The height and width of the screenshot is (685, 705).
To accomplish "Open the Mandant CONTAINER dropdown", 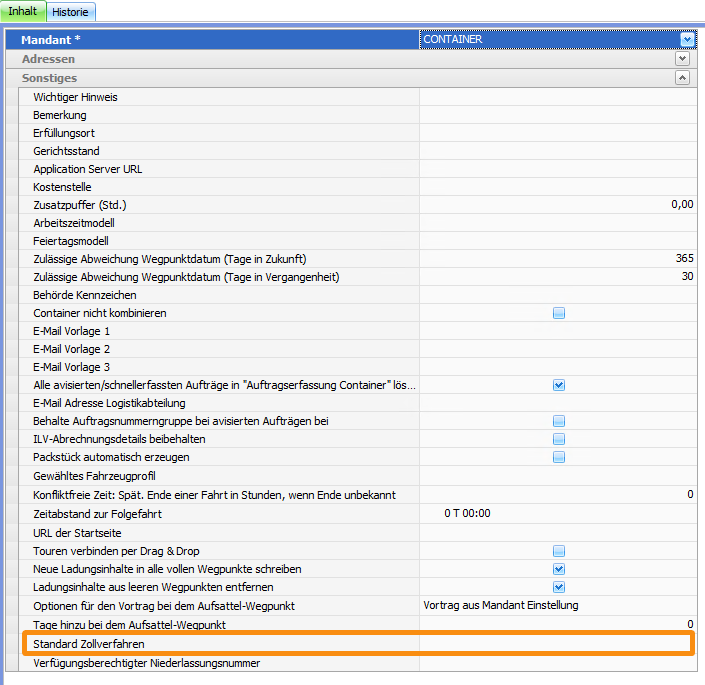I will [687, 40].
